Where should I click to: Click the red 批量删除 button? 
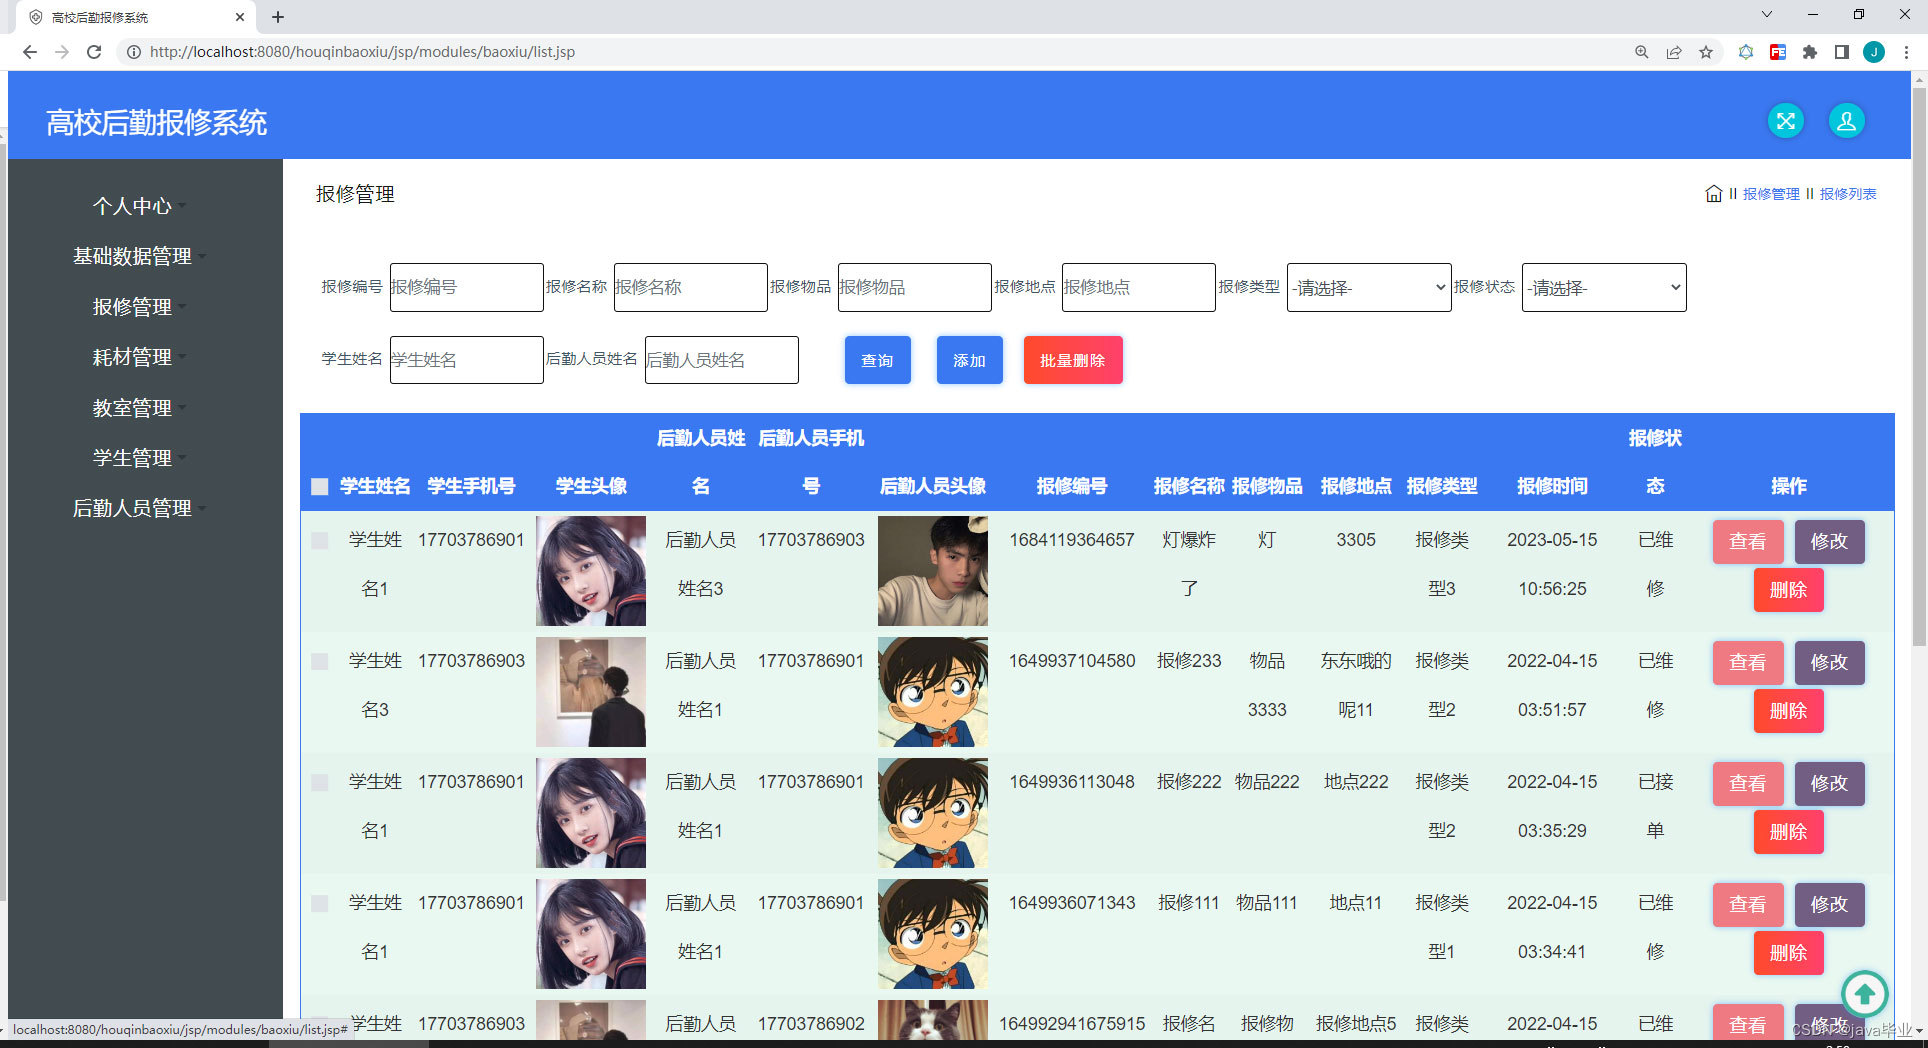click(x=1073, y=360)
